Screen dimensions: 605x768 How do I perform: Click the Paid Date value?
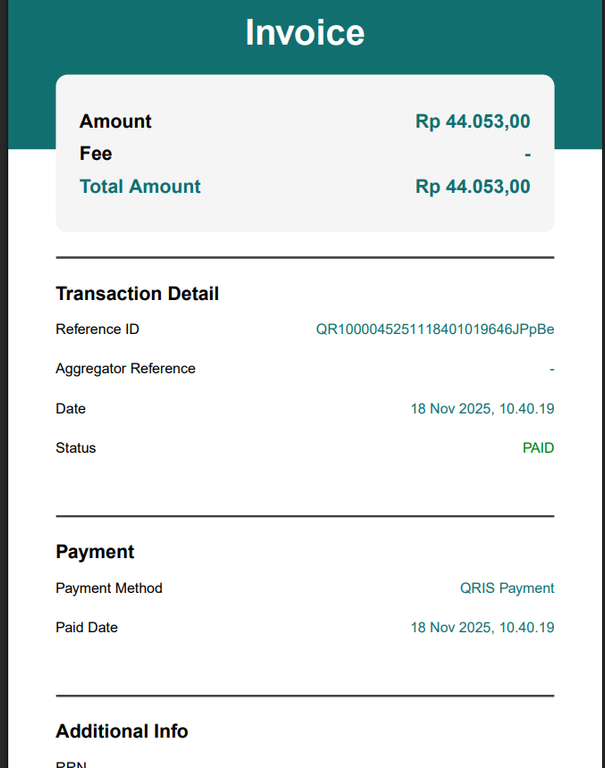pyautogui.click(x=483, y=627)
